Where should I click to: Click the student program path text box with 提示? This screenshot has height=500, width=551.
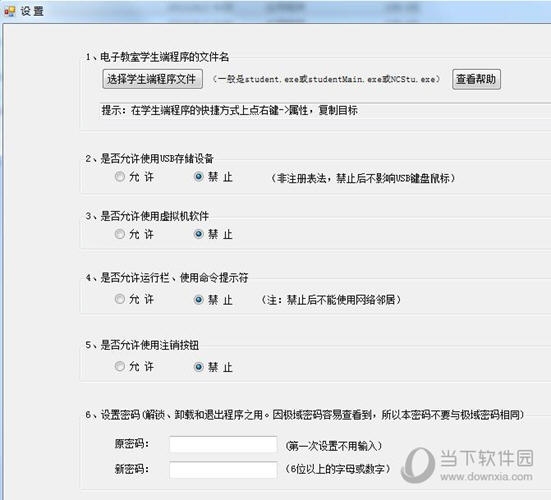coord(325,110)
